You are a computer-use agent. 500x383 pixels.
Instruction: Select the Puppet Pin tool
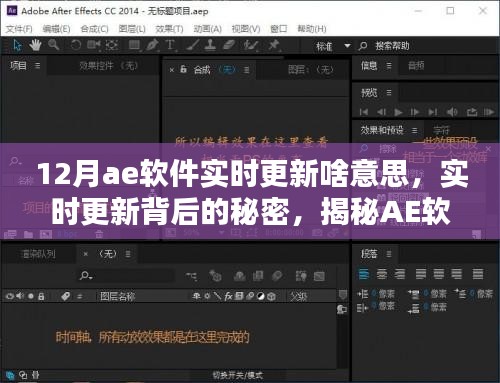274,45
